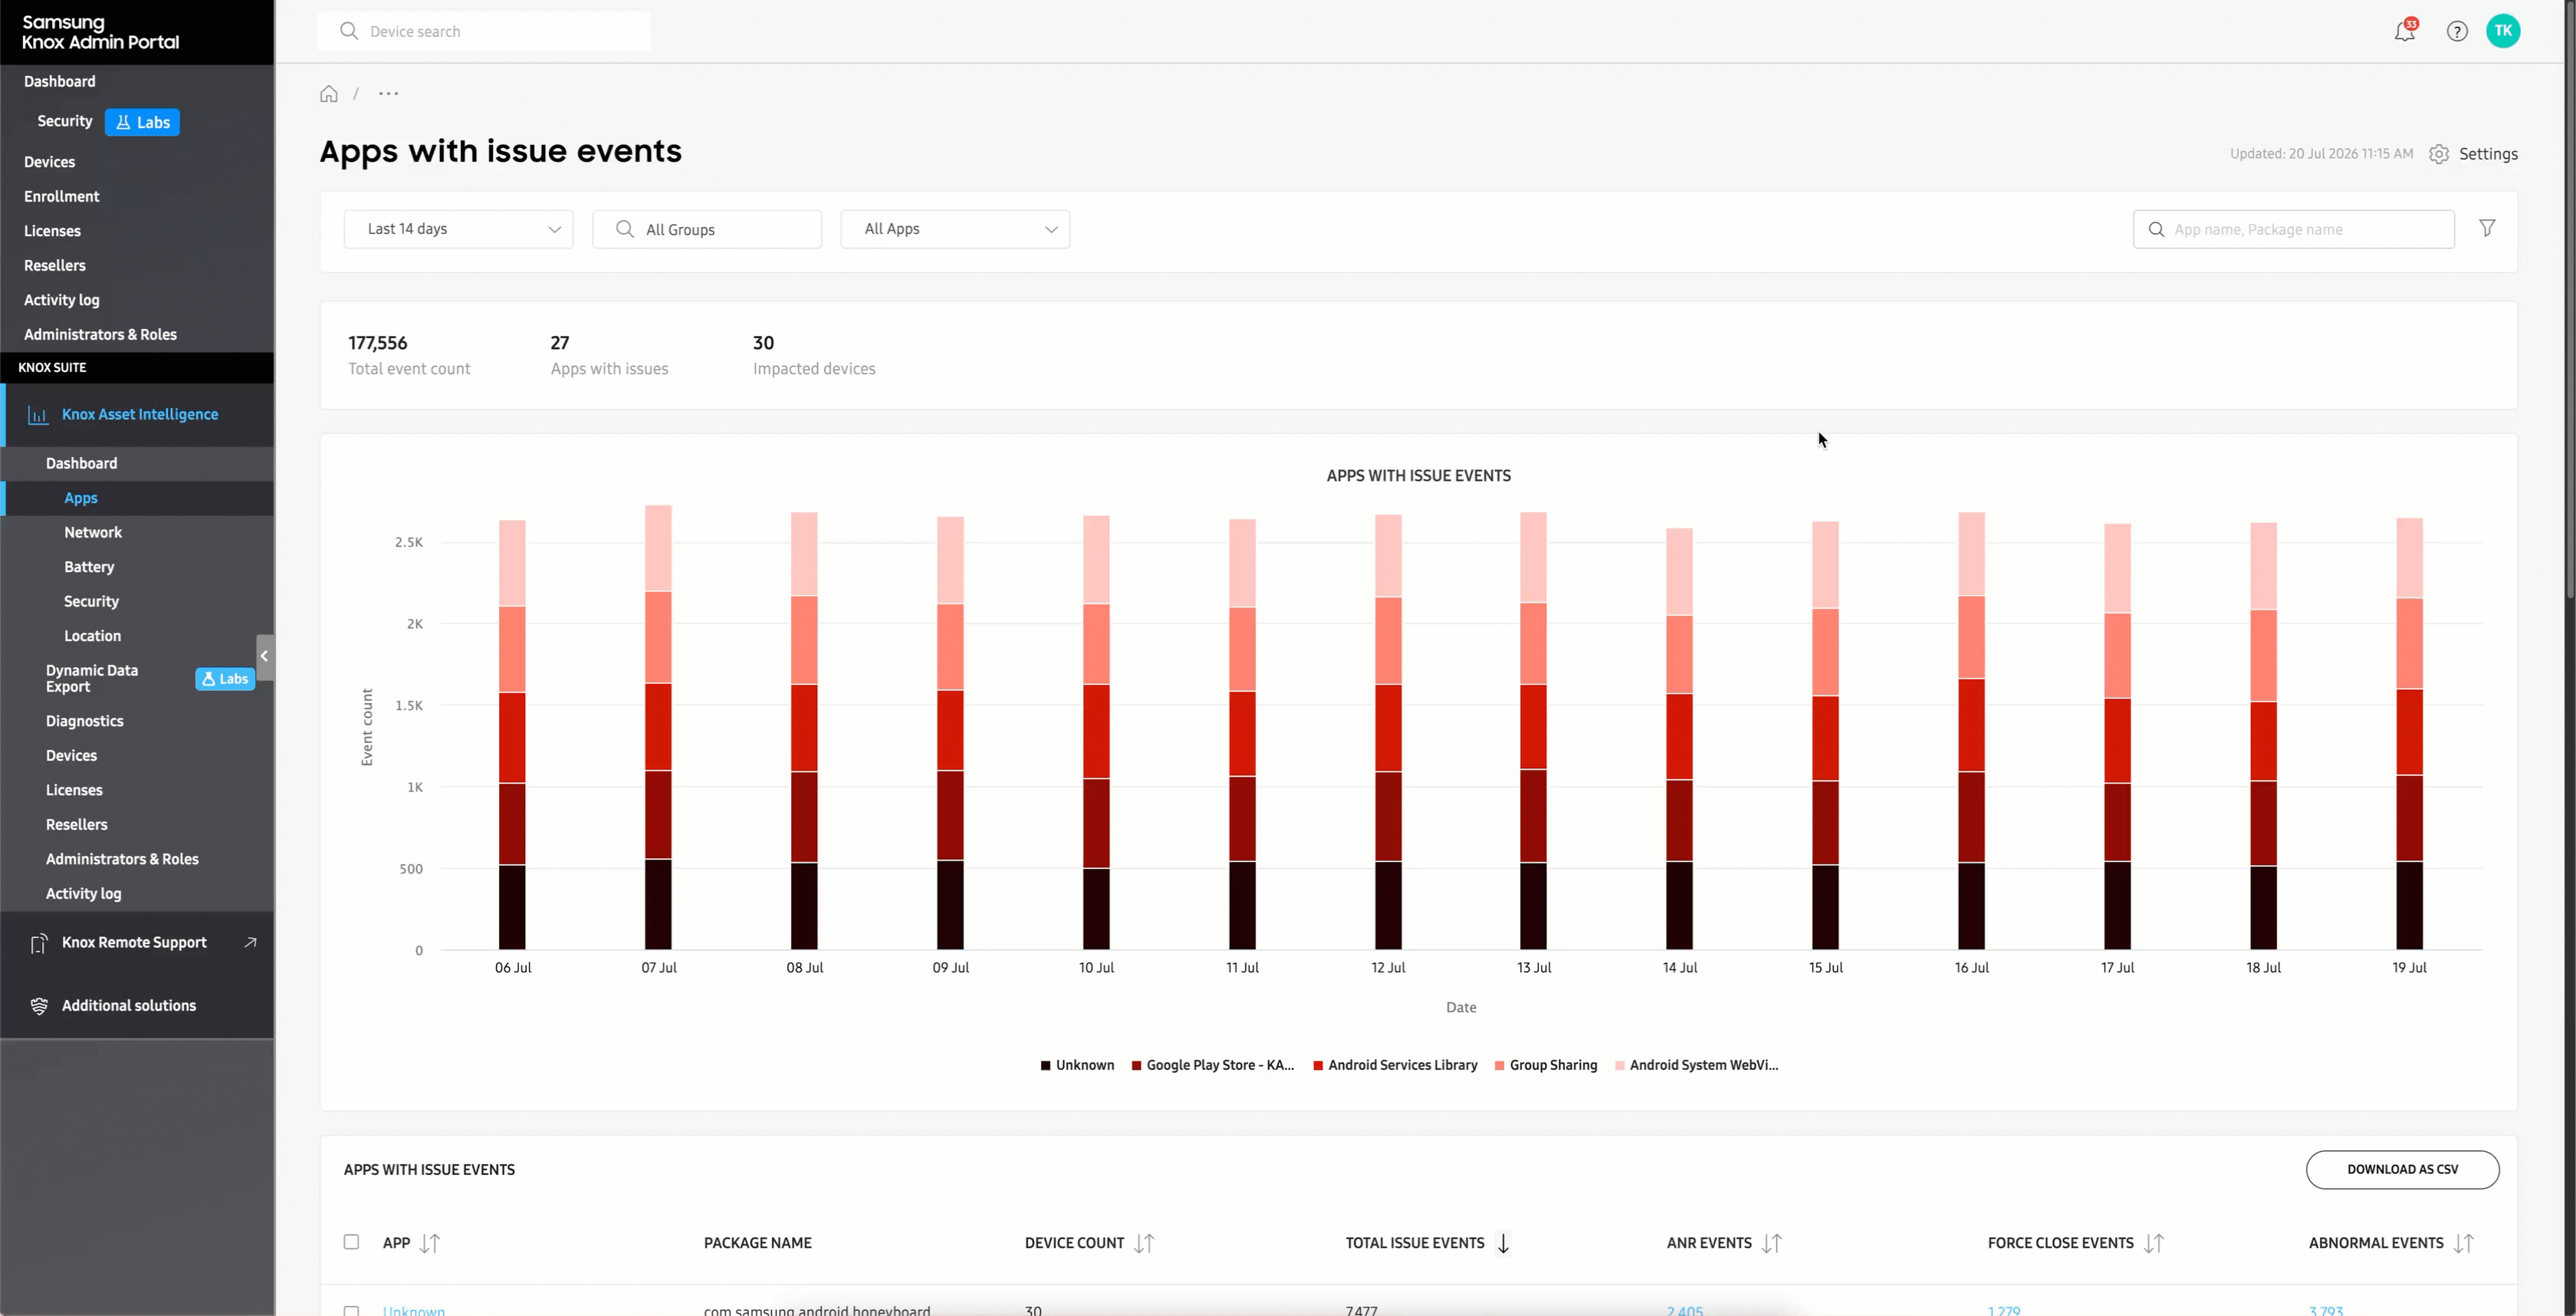
Task: Sort by FORCE CLOSE EVENTS arrows
Action: (2154, 1243)
